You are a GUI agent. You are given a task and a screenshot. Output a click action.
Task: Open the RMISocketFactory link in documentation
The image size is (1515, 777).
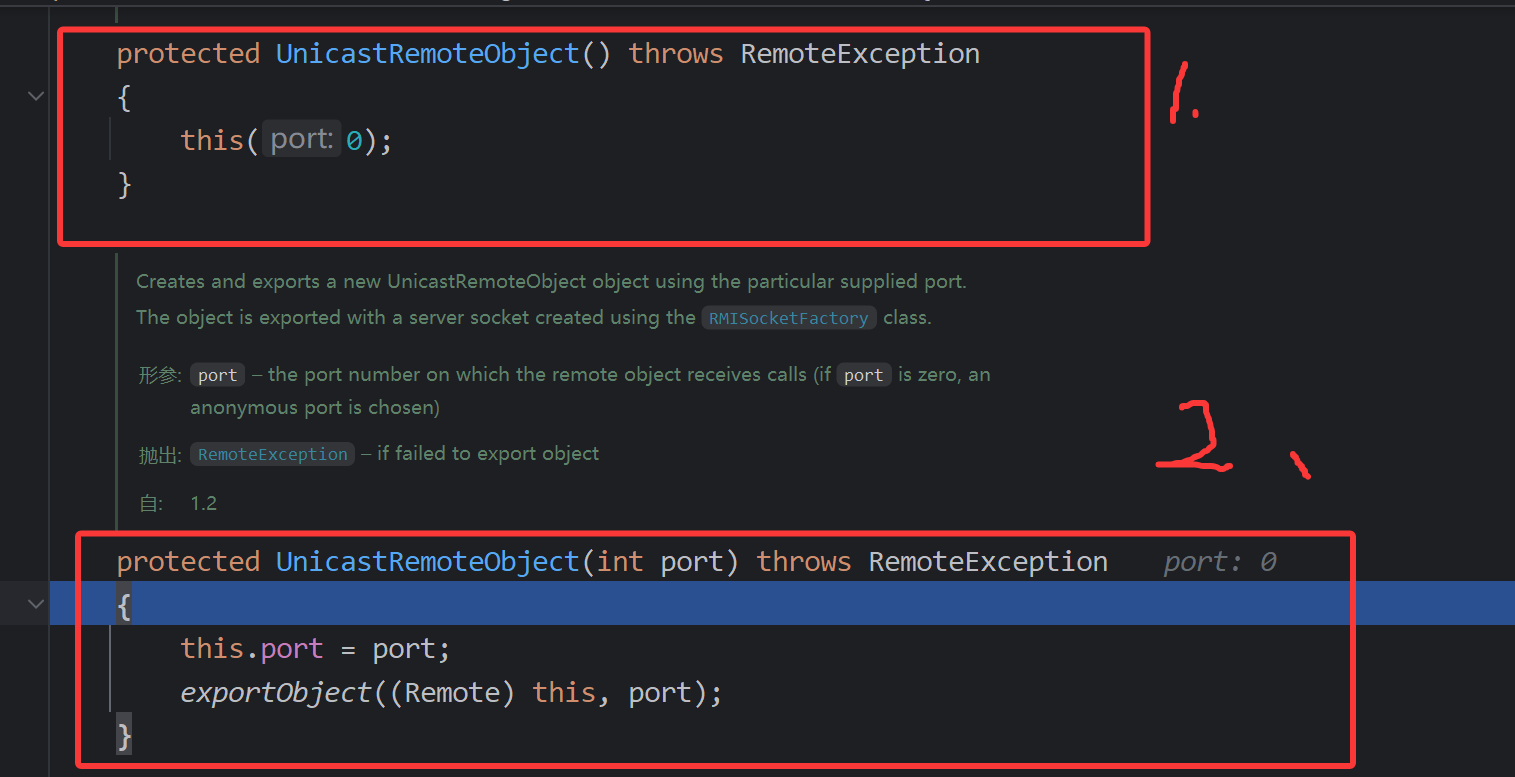[788, 318]
